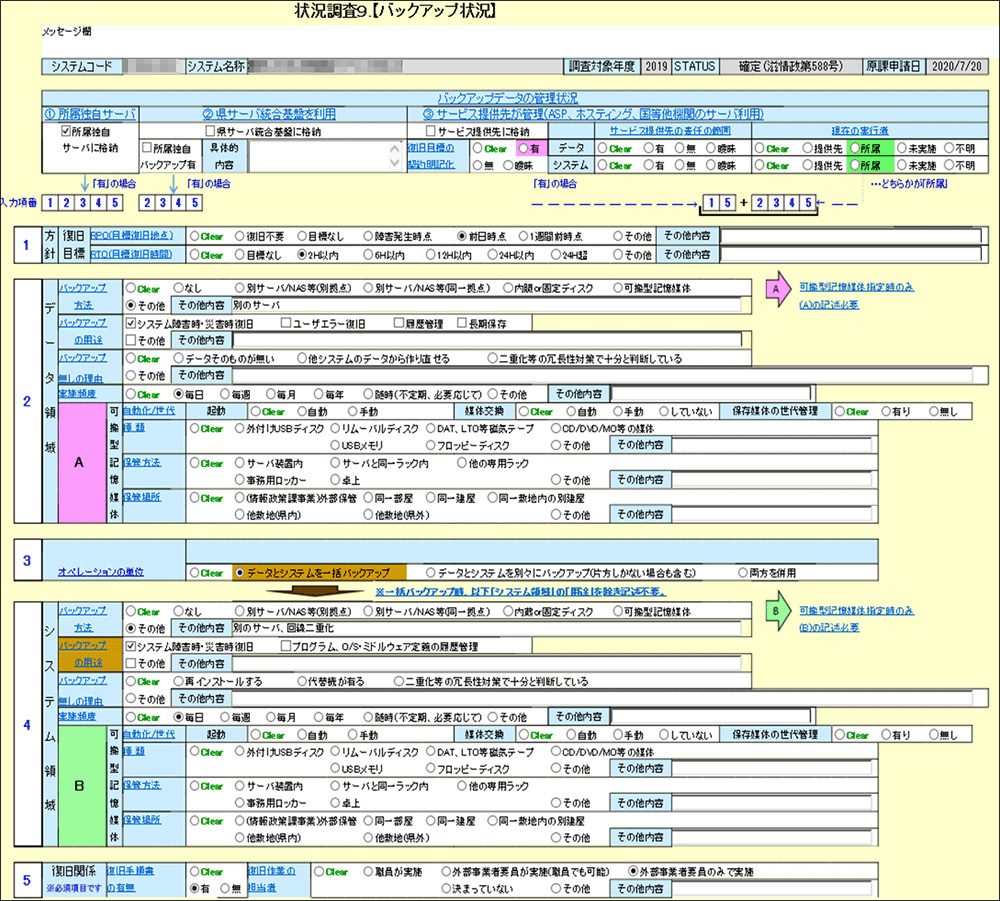Pick 24H以内 in the RTO row
Viewport: 1000px width, 901px height.
coord(492,254)
